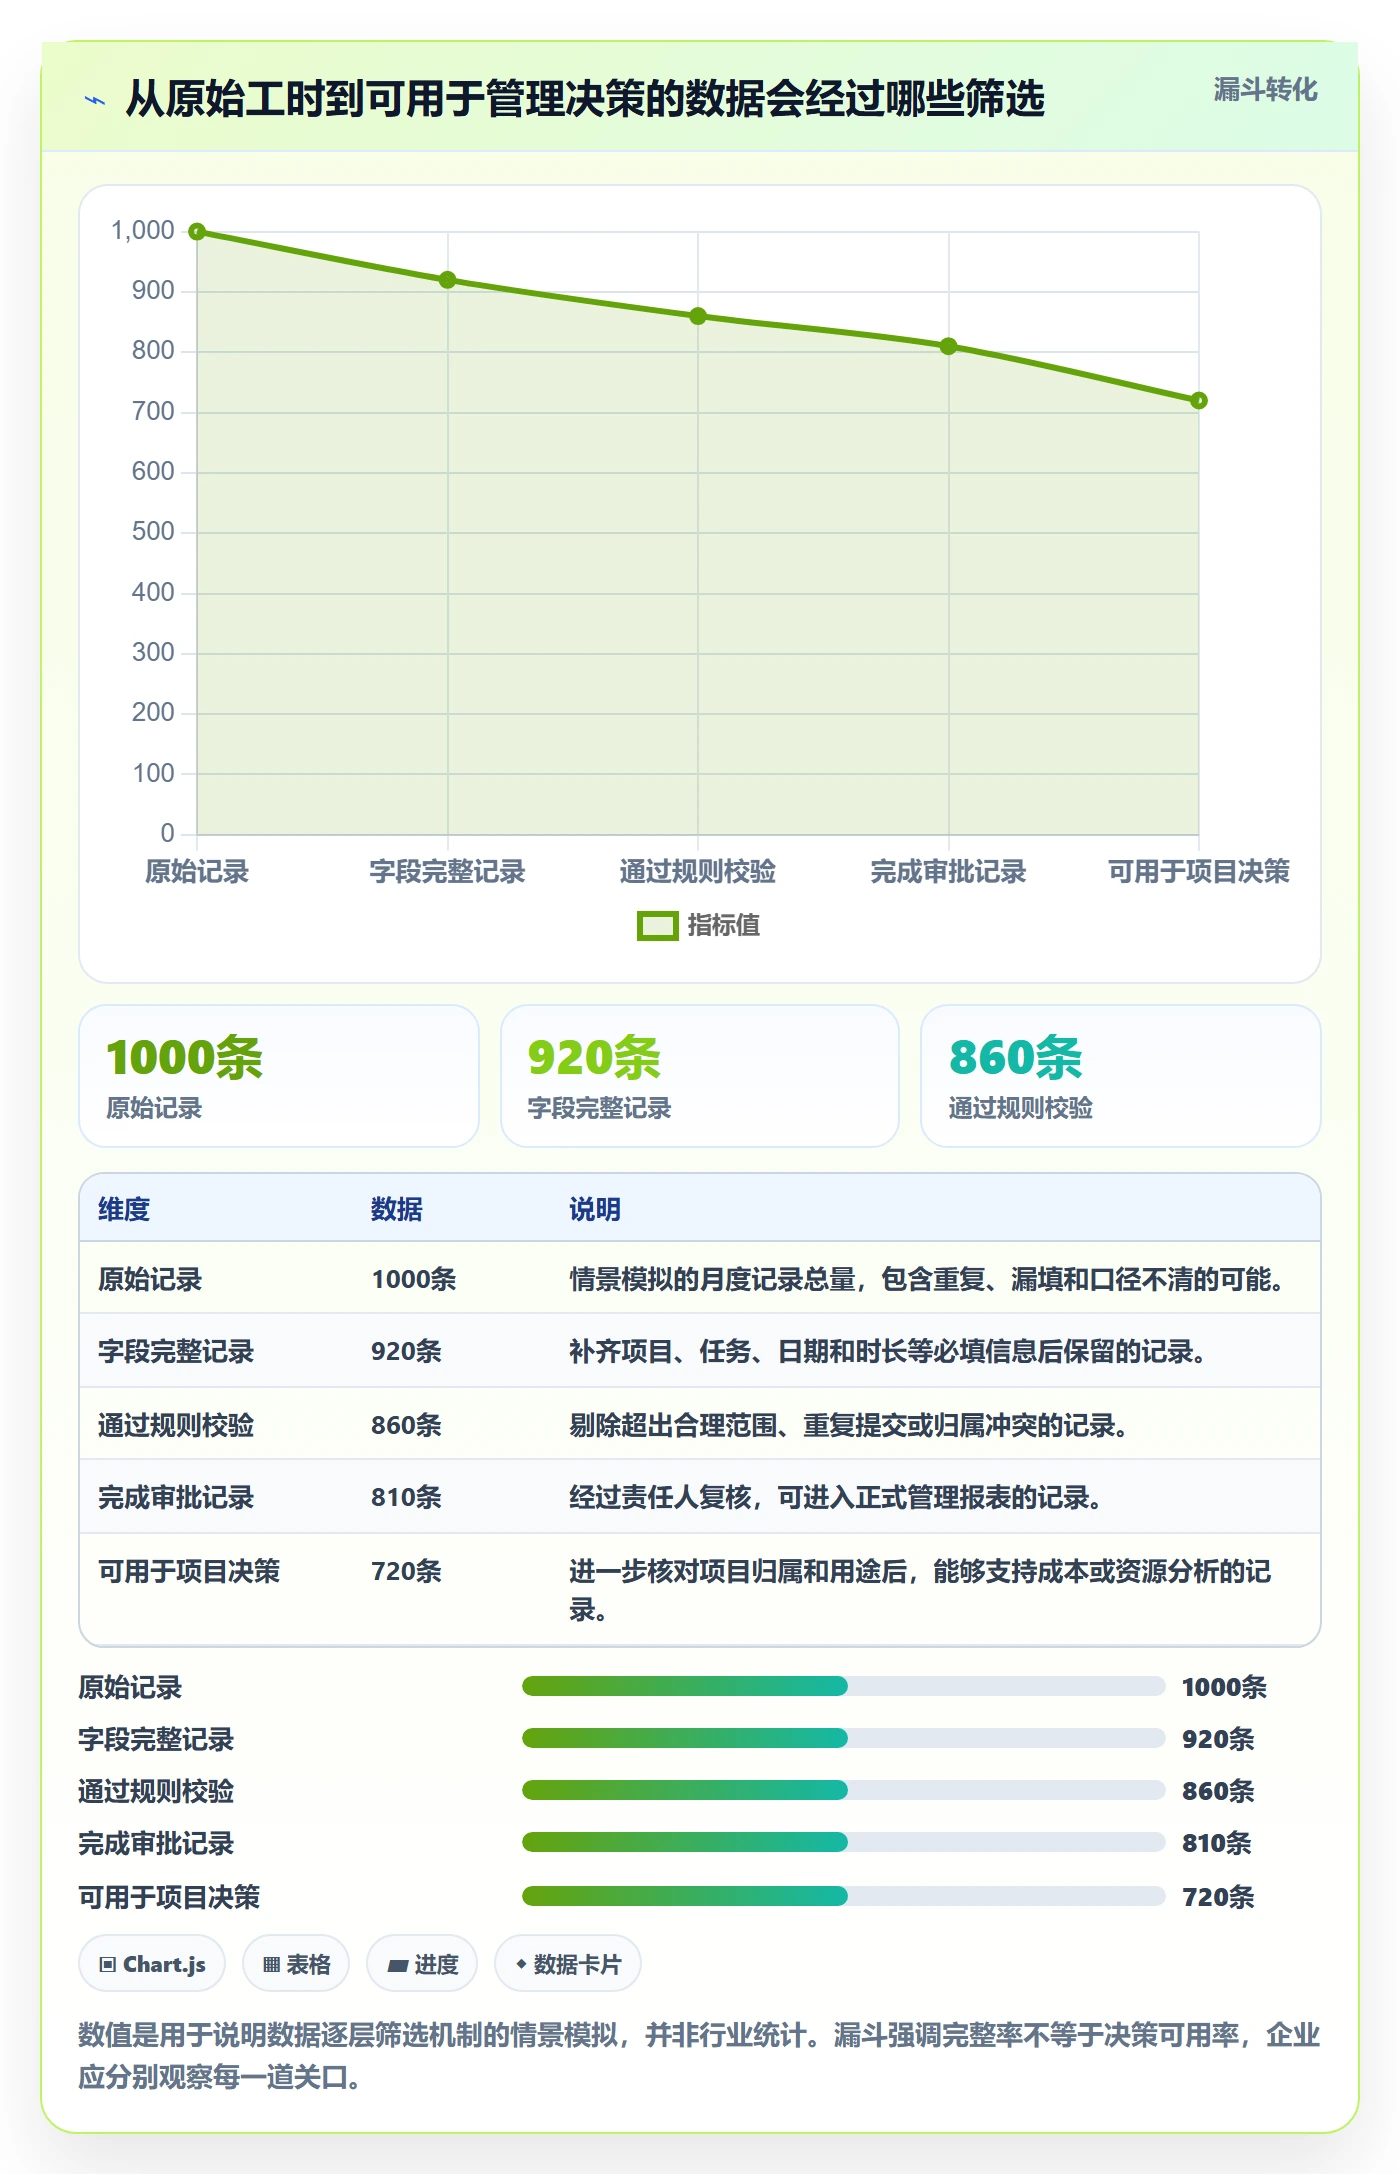Image resolution: width=1400 pixels, height=2174 pixels.
Task: Click the chart data point for 可用于项目决策
Action: pyautogui.click(x=1199, y=400)
